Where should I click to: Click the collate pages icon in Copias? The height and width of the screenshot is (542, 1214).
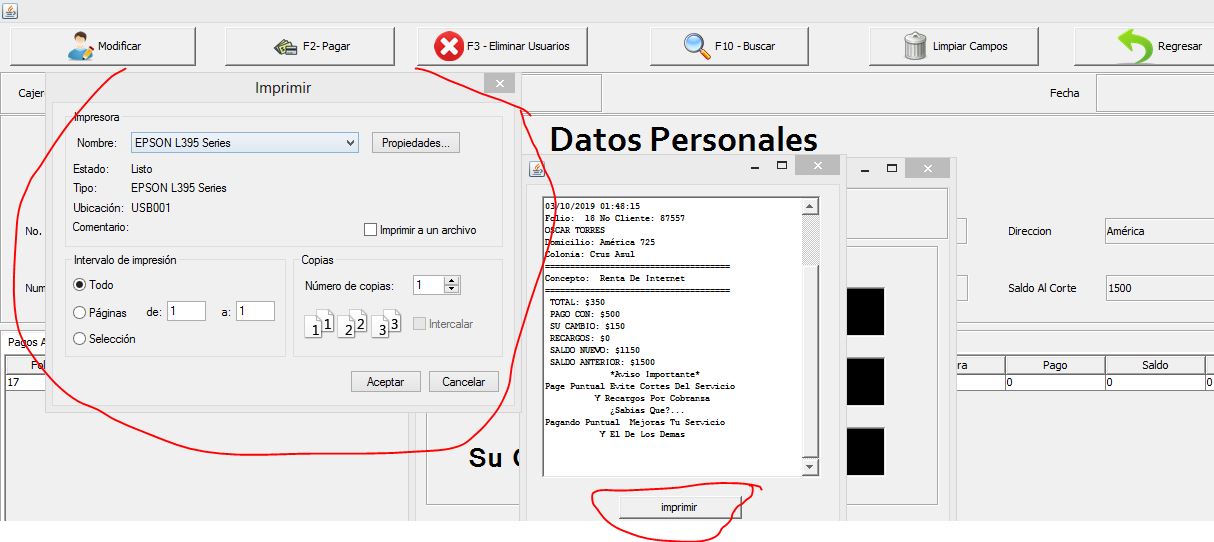pyautogui.click(x=352, y=324)
